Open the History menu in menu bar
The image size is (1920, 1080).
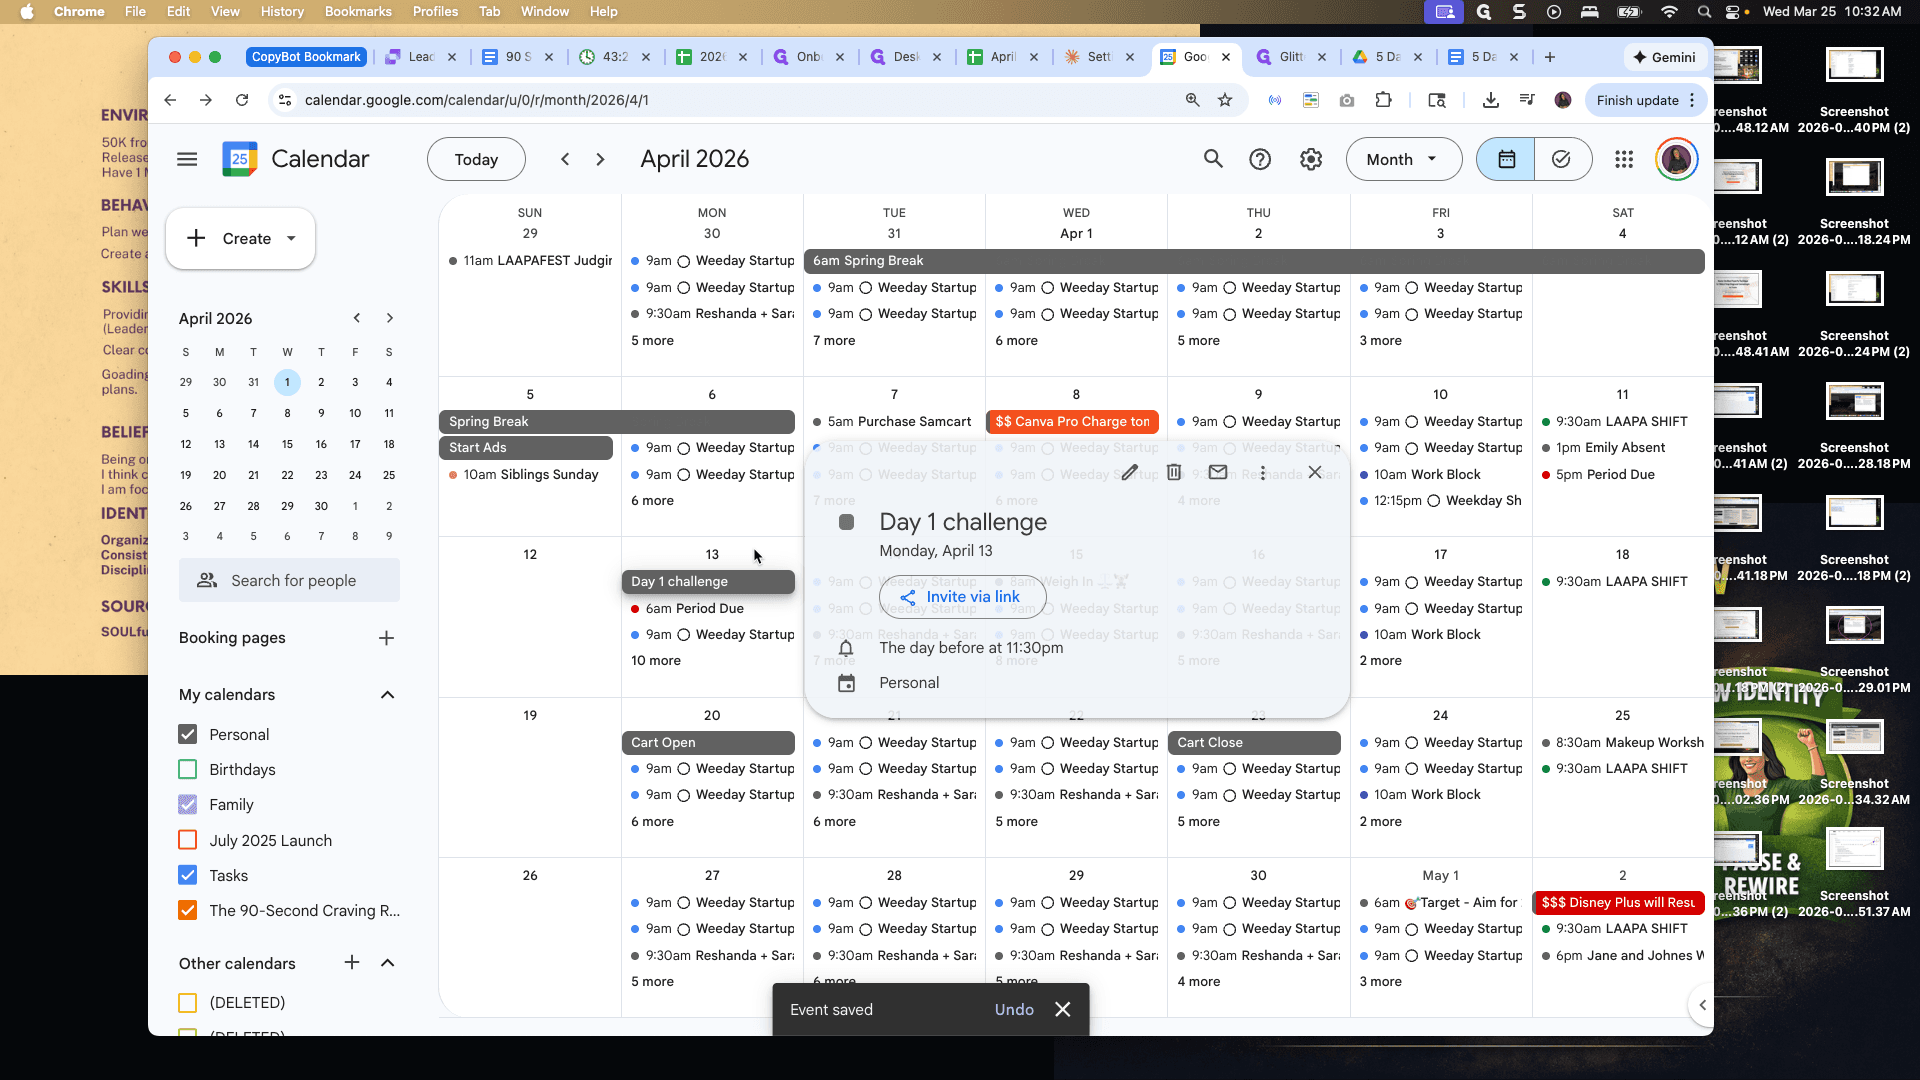tap(282, 11)
